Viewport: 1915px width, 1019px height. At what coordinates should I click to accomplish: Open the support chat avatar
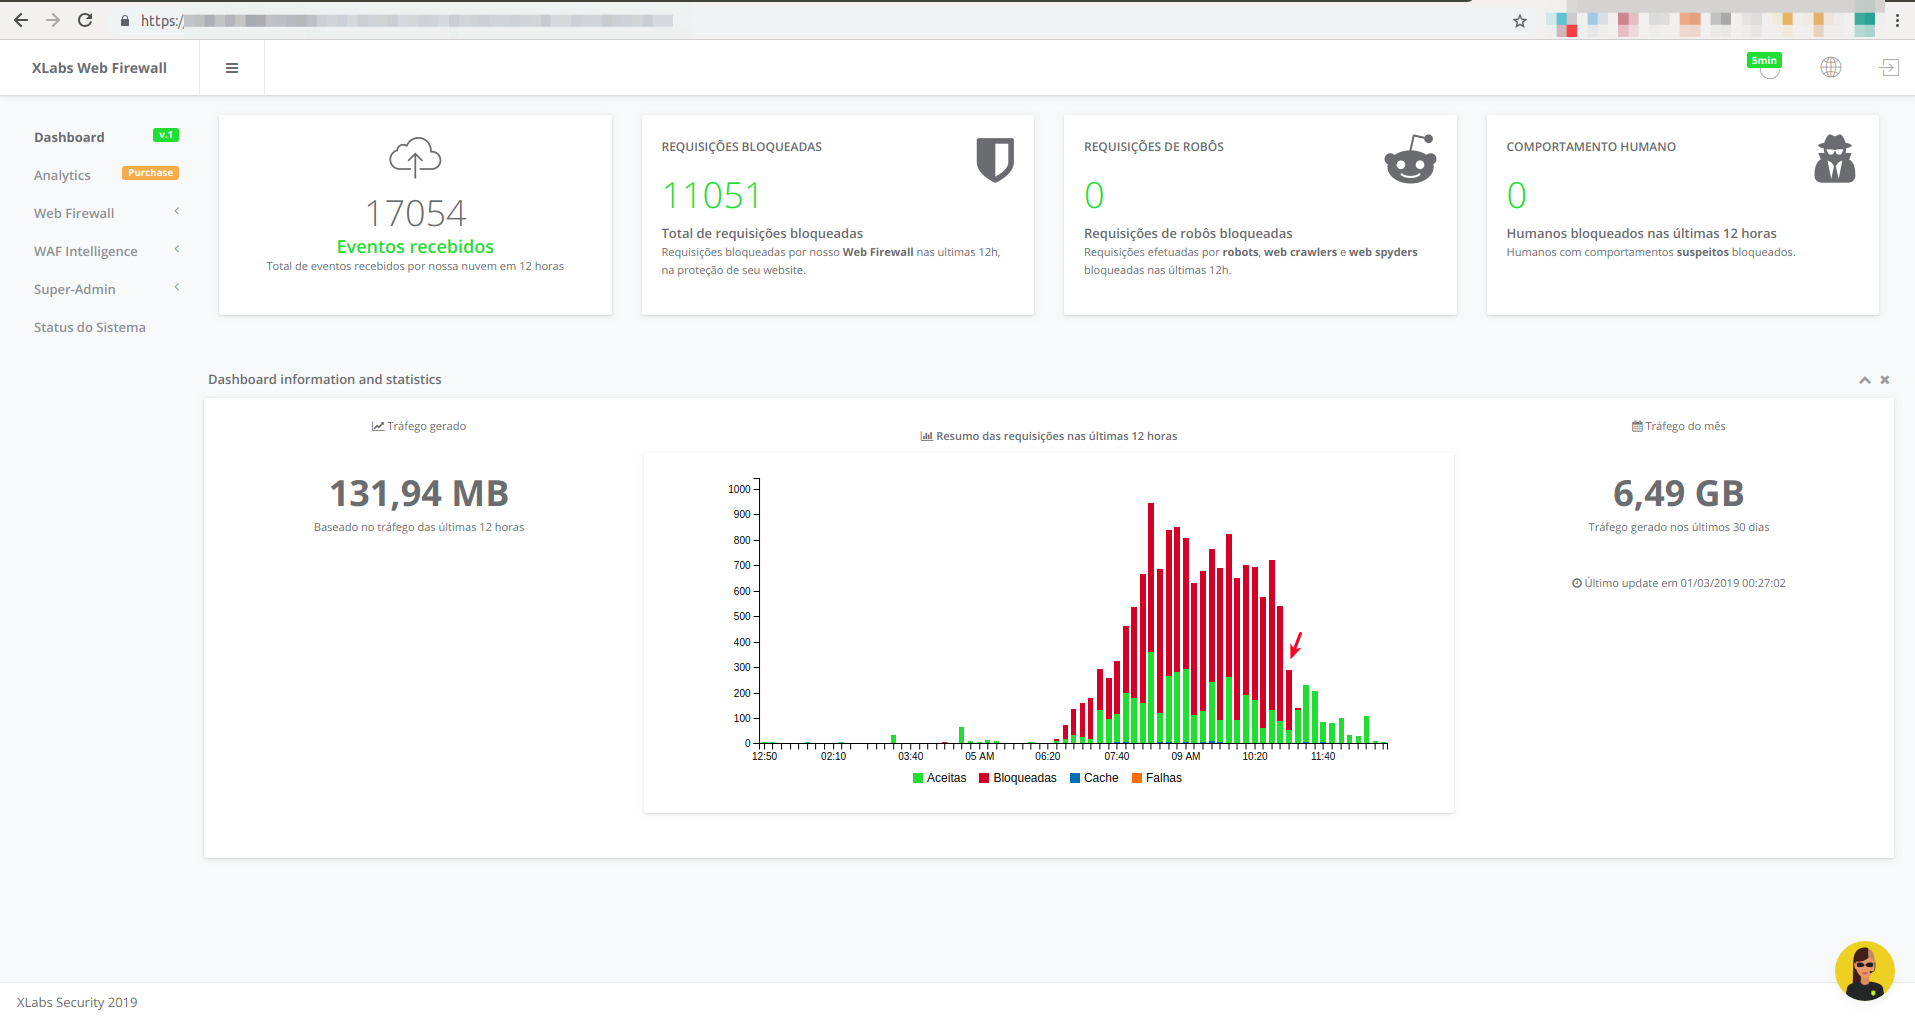point(1865,971)
